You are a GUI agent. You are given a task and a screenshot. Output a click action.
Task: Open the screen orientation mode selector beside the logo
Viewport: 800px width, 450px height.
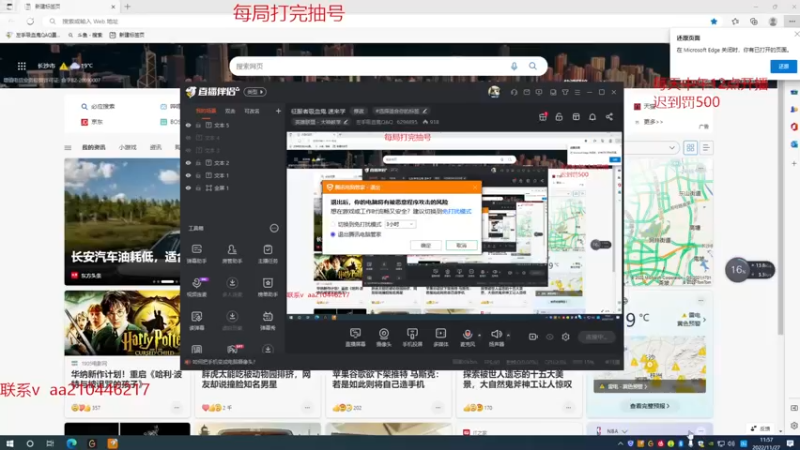(255, 92)
